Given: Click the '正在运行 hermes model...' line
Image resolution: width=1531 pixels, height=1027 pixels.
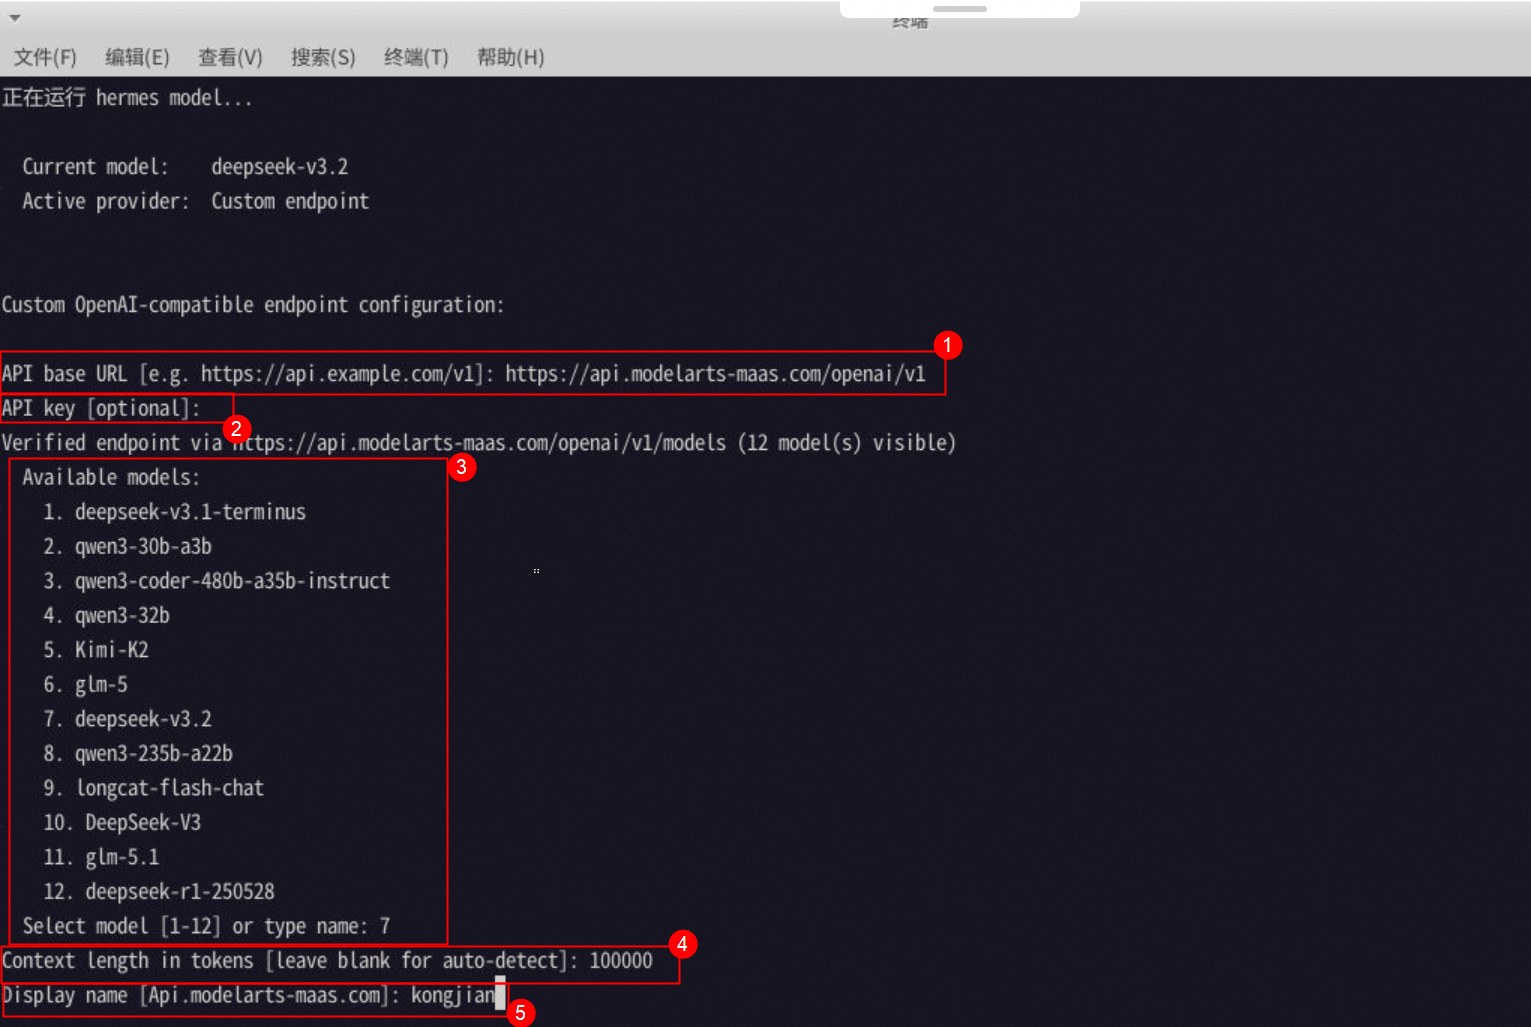Looking at the screenshot, I should tap(127, 98).
